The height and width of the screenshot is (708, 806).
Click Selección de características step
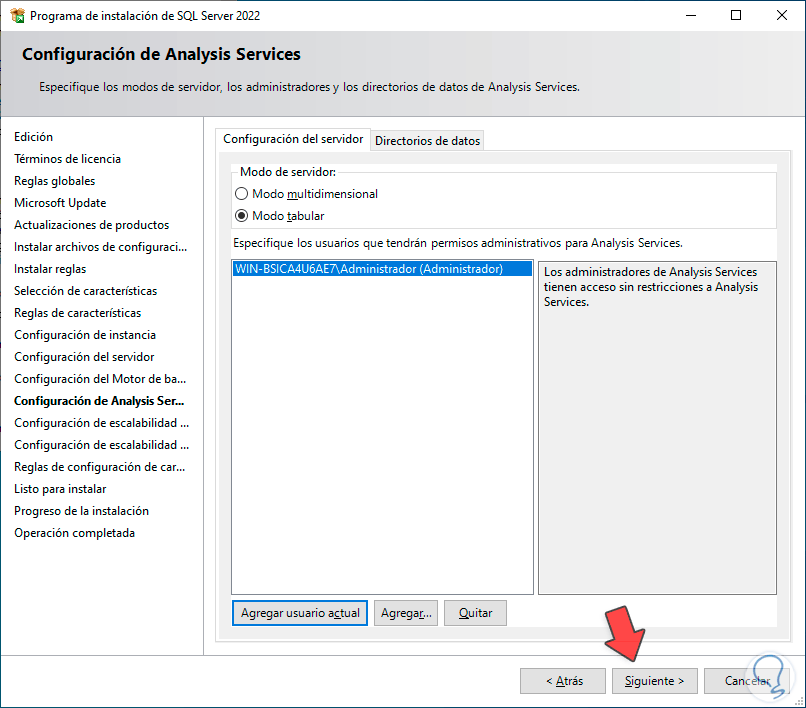85,291
